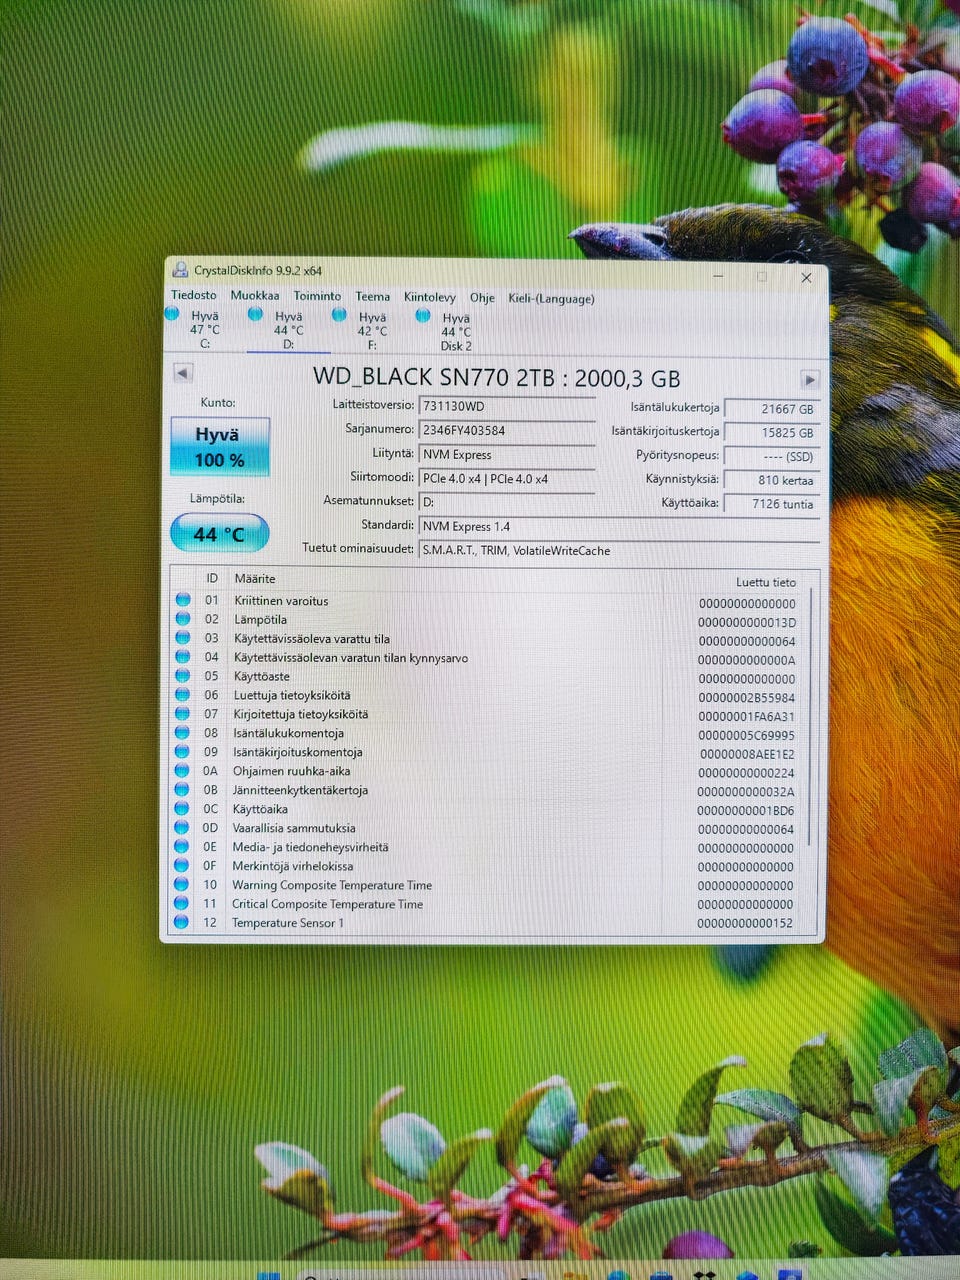
Task: Click status dot for Temperature Sensor 1 row
Action: [x=181, y=923]
